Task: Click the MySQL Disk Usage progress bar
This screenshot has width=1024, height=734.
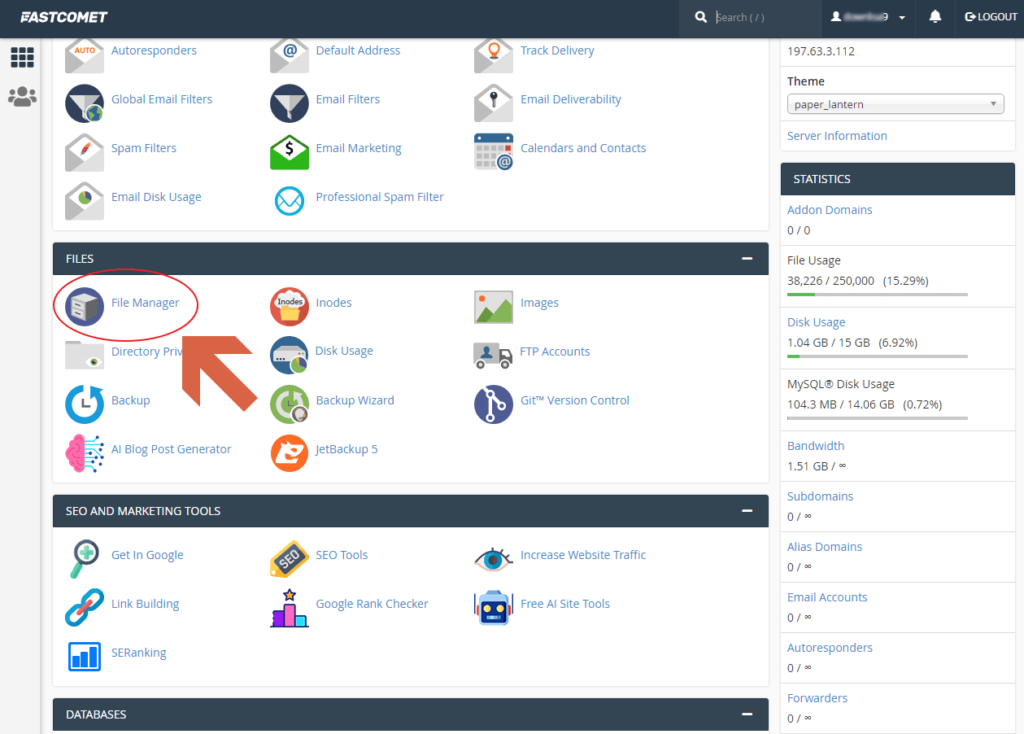Action: point(877,418)
